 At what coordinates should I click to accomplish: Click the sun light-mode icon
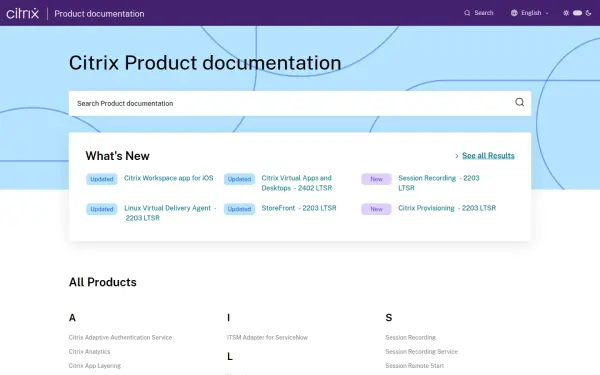[566, 13]
